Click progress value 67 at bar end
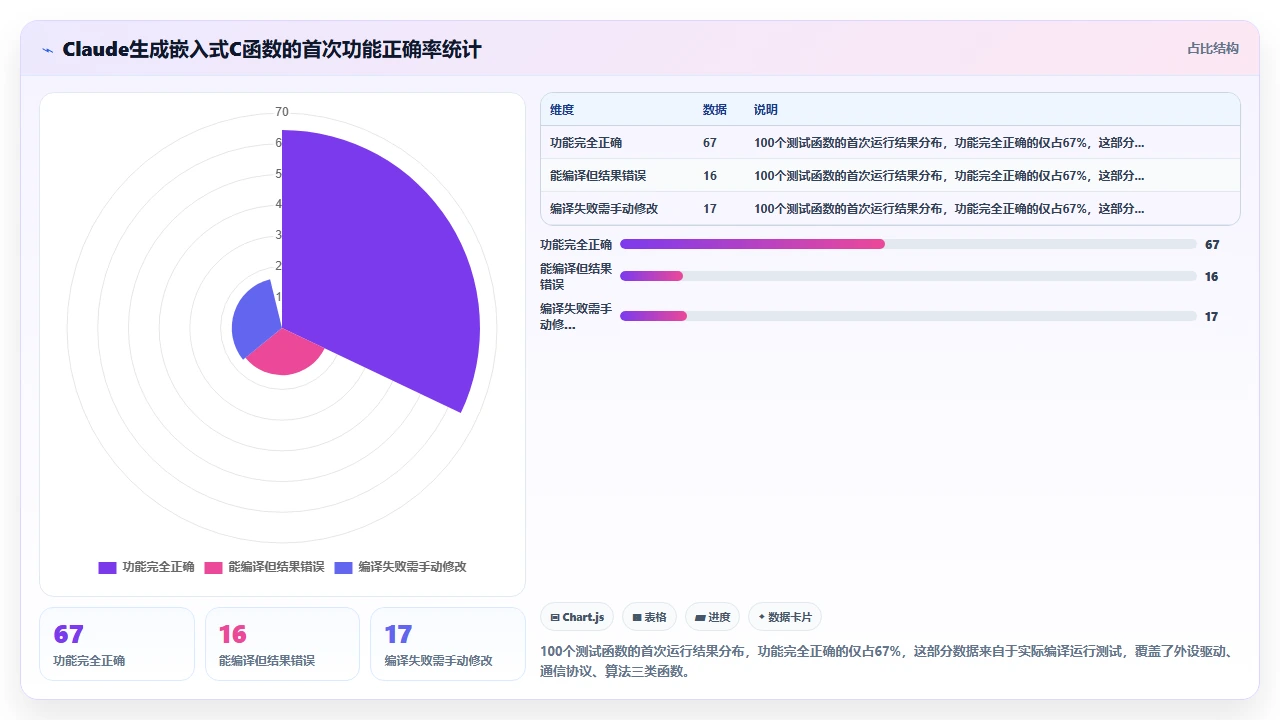Viewport: 1280px width, 720px height. click(1212, 244)
